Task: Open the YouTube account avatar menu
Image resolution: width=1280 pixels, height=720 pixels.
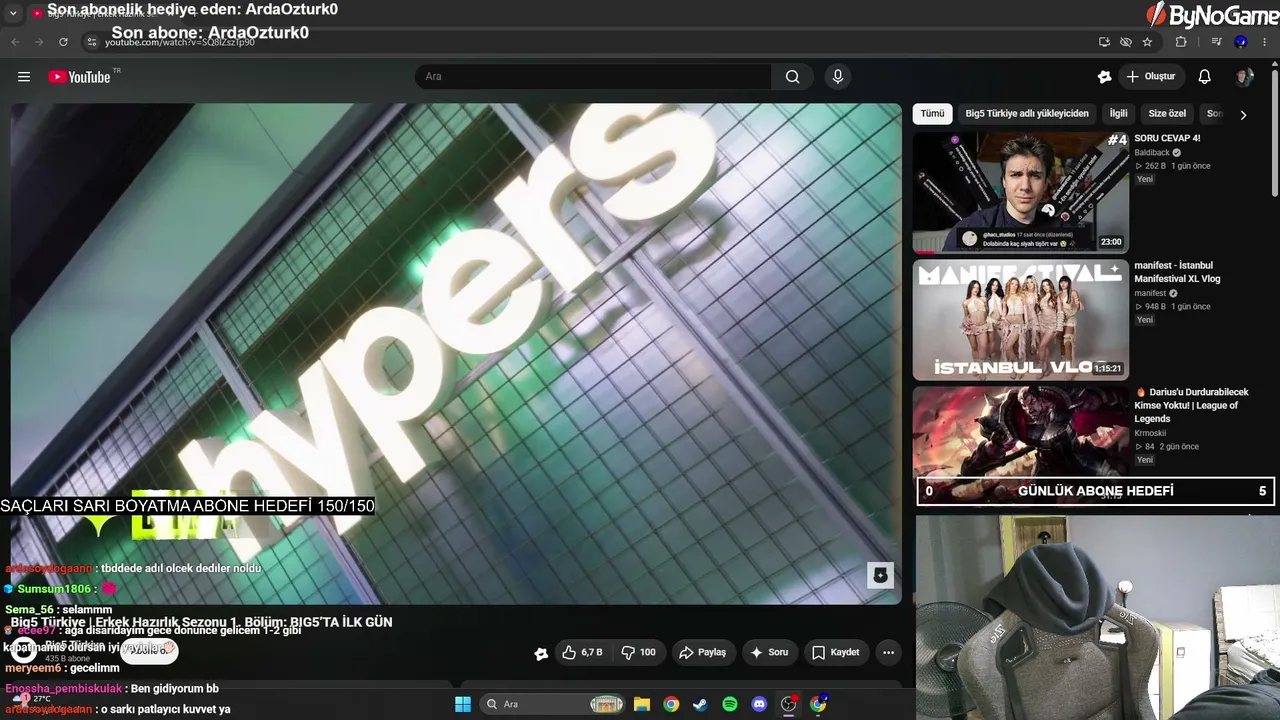Action: click(x=1244, y=77)
